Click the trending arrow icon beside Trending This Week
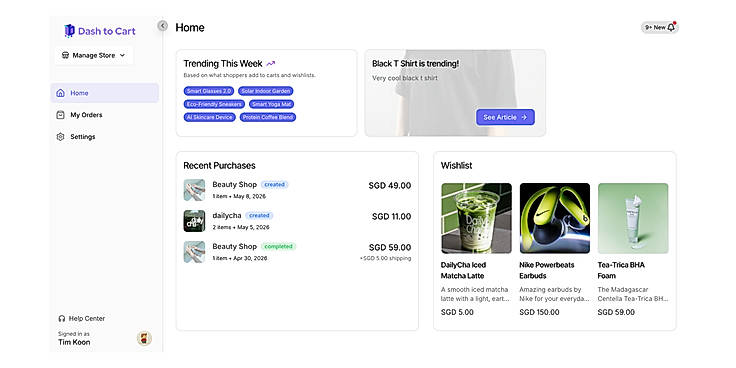736x368 pixels. [271, 63]
